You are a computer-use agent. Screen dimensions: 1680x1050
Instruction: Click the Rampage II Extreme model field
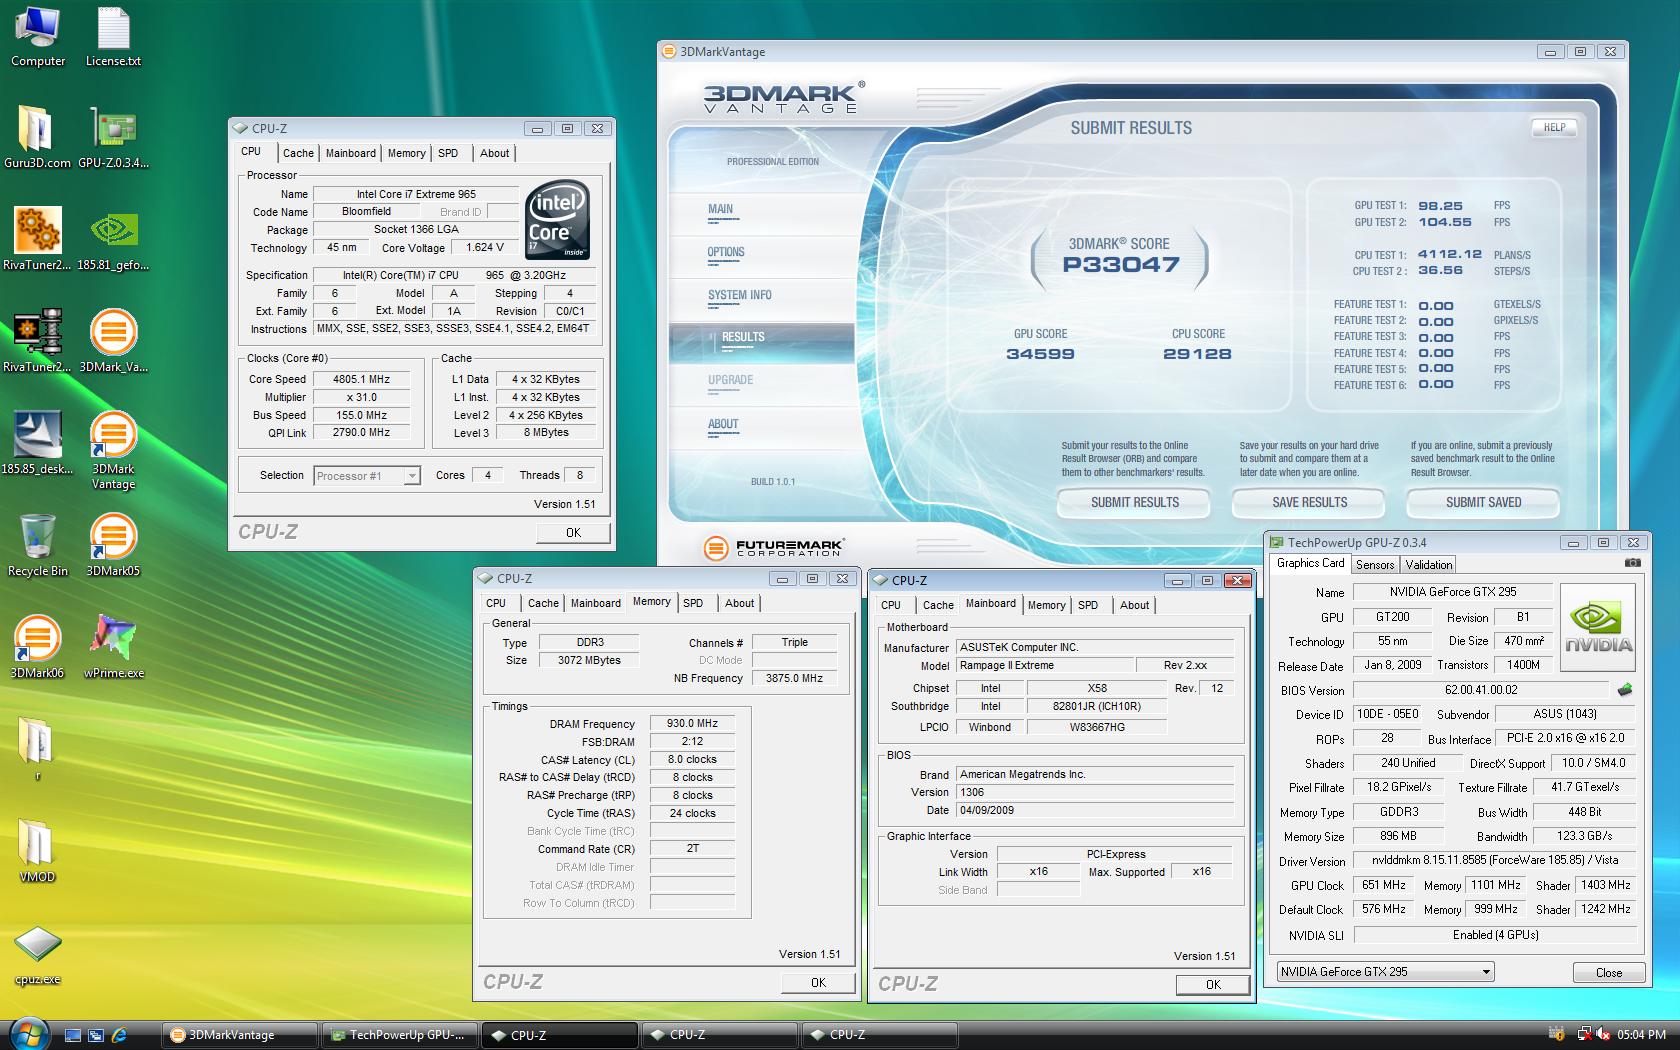click(1045, 665)
